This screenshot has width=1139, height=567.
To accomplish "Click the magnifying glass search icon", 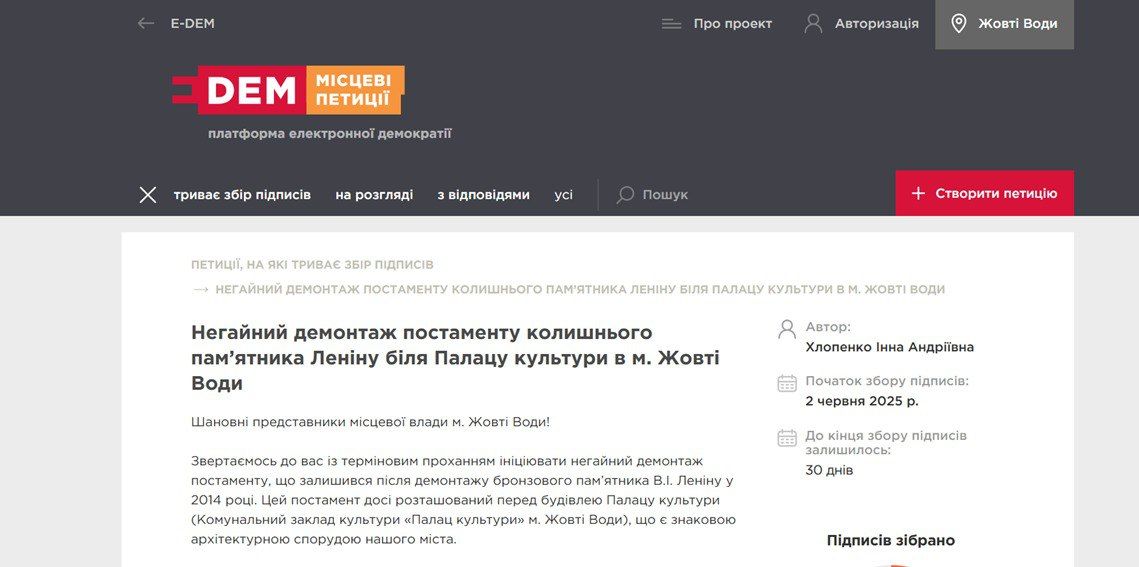I will click(626, 194).
